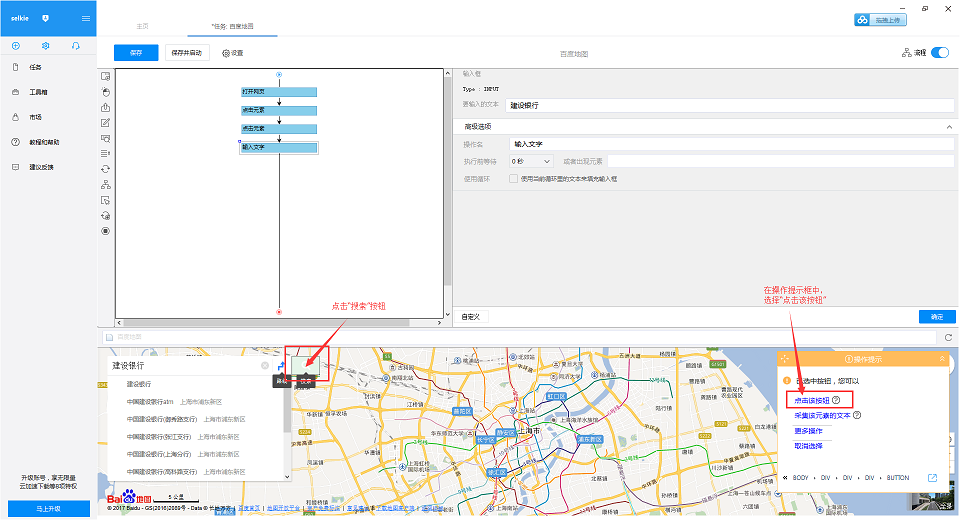Switch to the 主页 tab
The image size is (960, 520).
click(x=142, y=26)
